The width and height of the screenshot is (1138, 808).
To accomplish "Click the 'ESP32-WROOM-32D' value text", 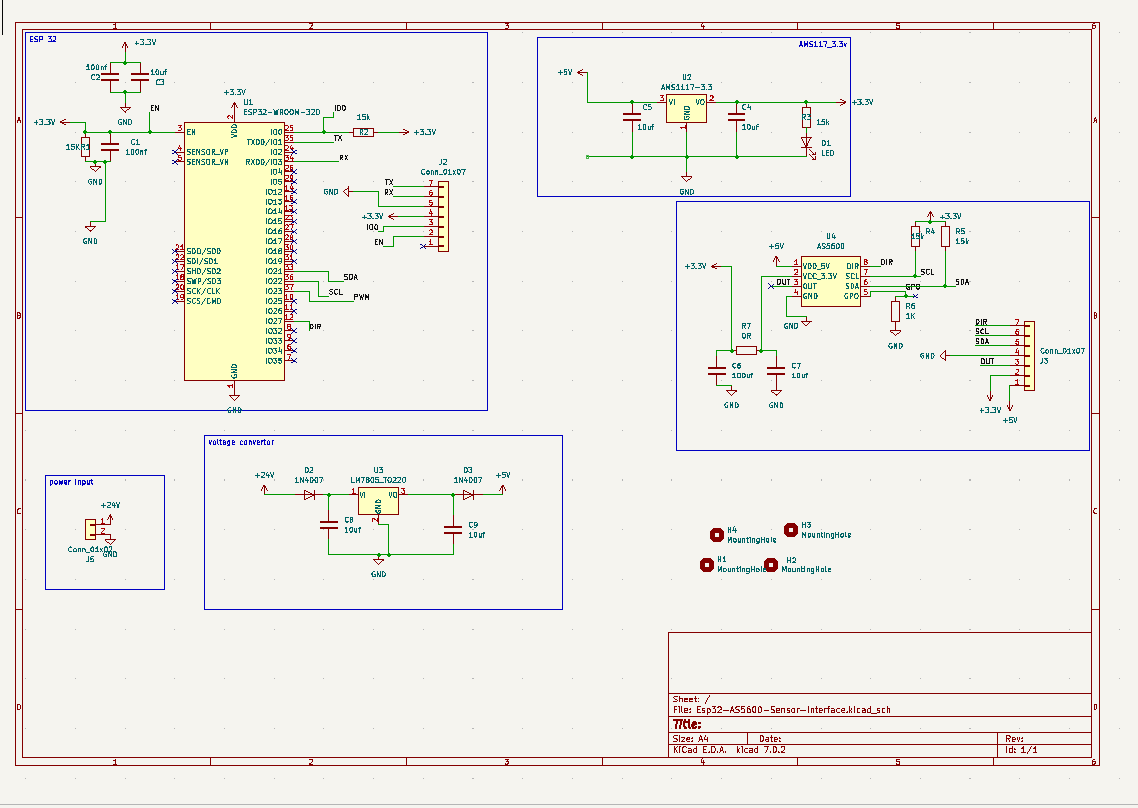I will [282, 113].
